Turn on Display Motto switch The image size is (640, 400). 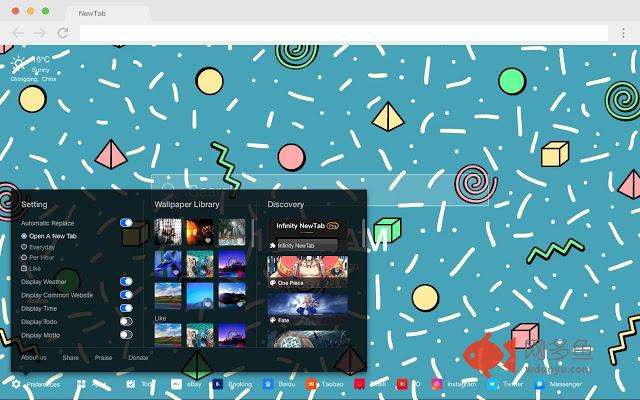pyautogui.click(x=126, y=335)
